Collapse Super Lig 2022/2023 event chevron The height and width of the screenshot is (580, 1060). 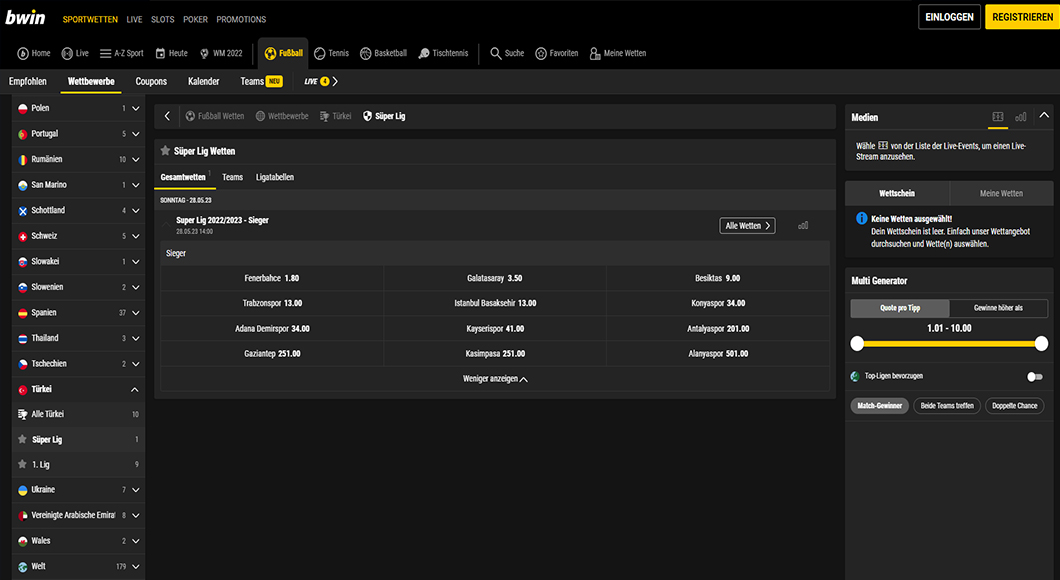click(166, 224)
